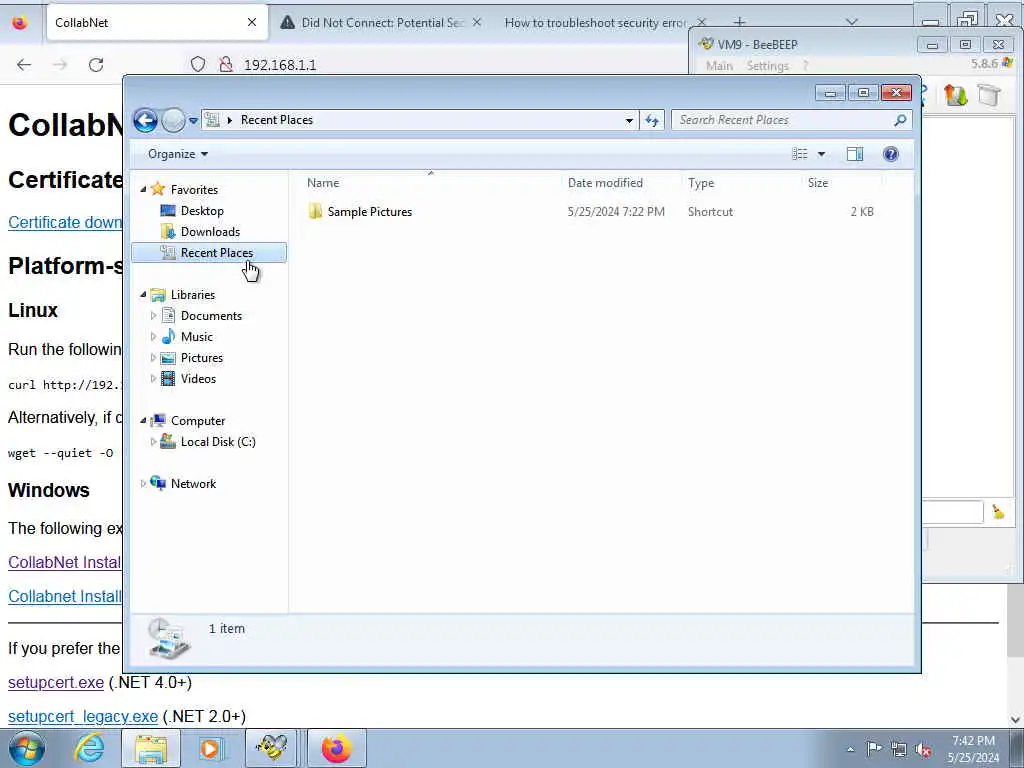
Task: Click the insecure connection lock icon
Action: point(225,65)
